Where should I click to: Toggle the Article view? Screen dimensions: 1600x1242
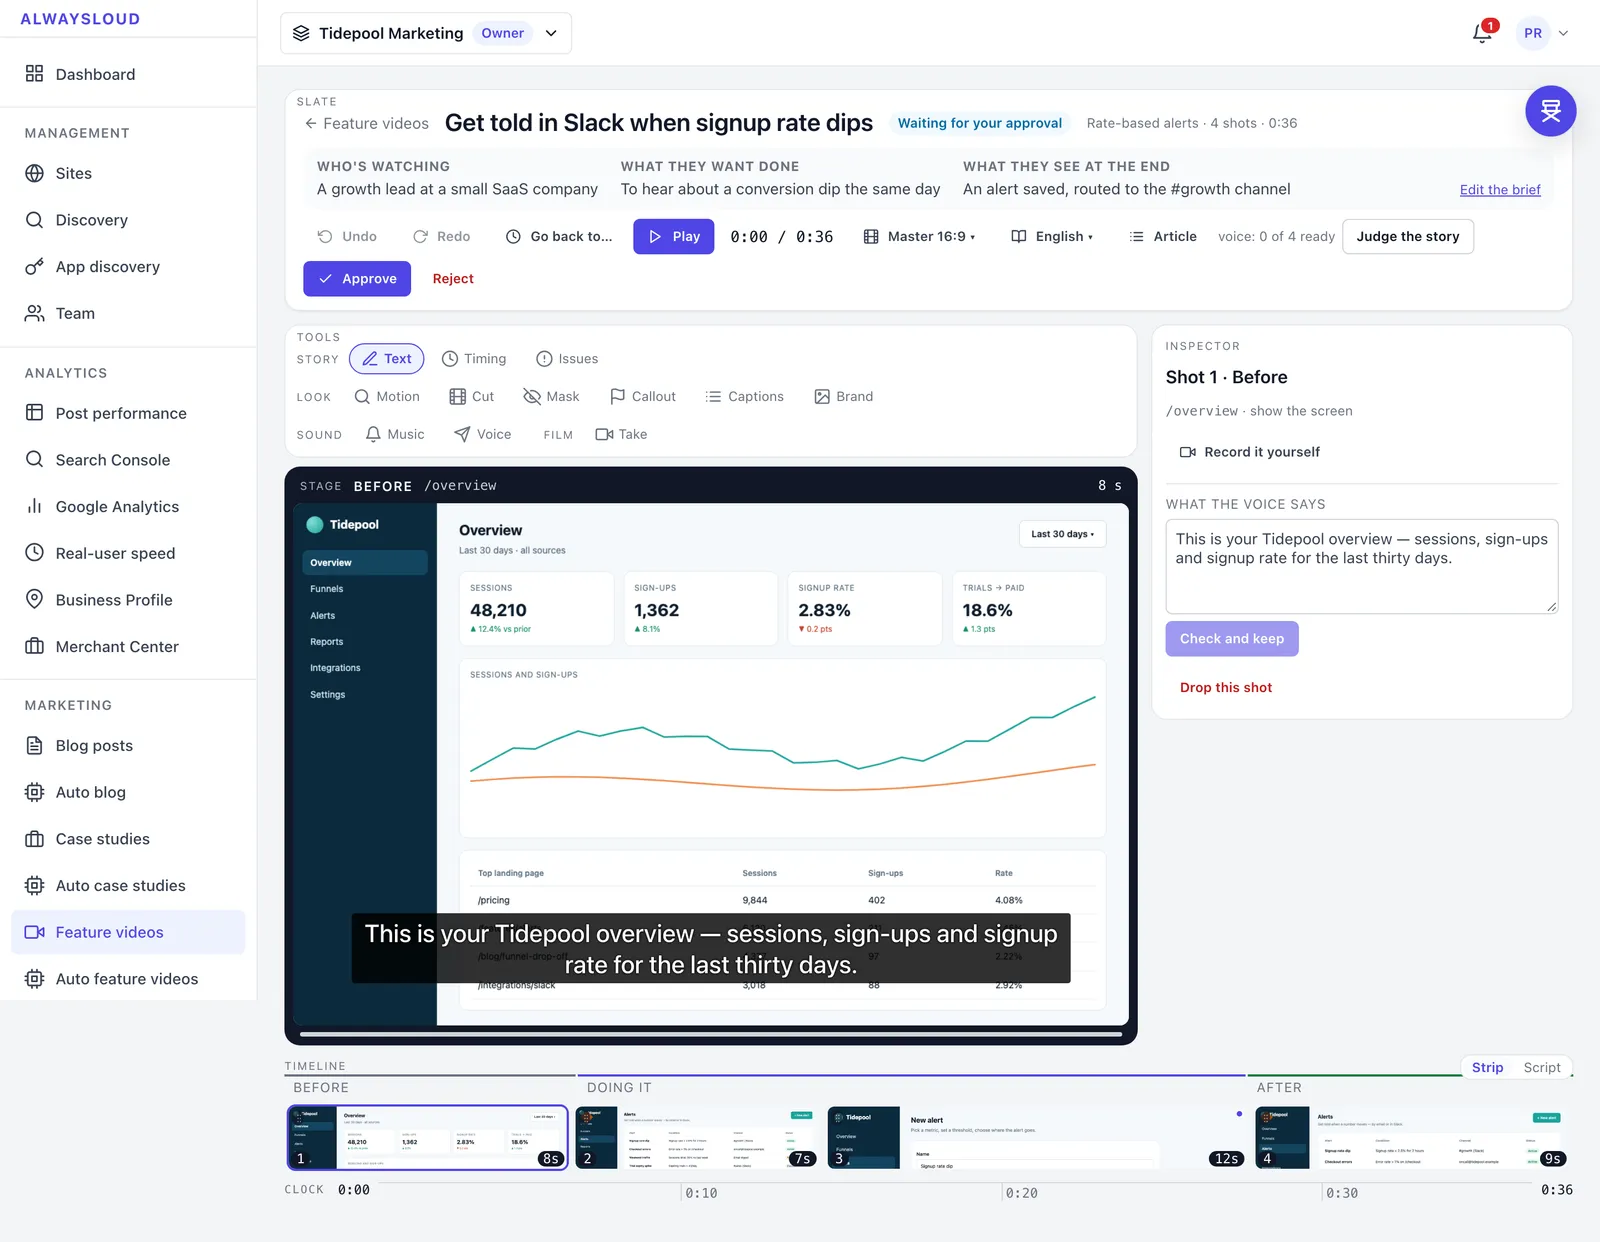pyautogui.click(x=1163, y=237)
